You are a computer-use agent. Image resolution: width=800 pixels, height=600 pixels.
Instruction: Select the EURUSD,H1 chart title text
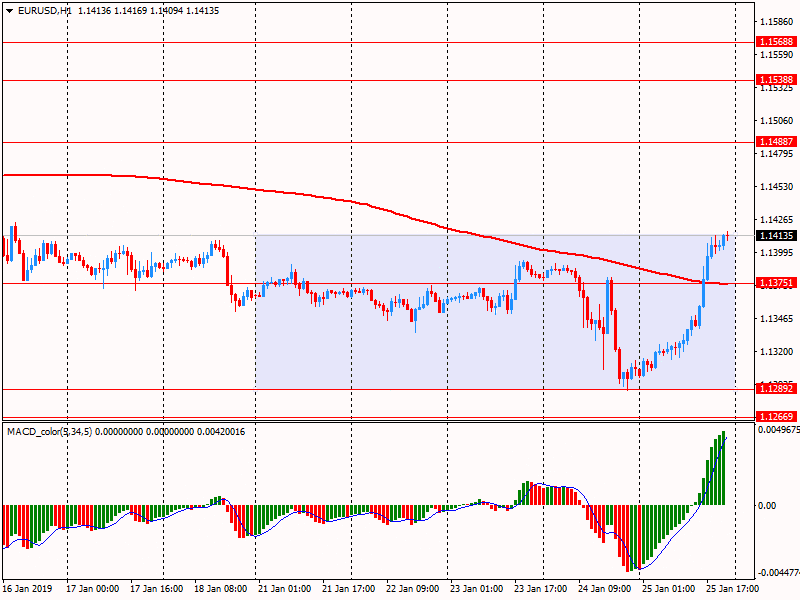[45, 11]
